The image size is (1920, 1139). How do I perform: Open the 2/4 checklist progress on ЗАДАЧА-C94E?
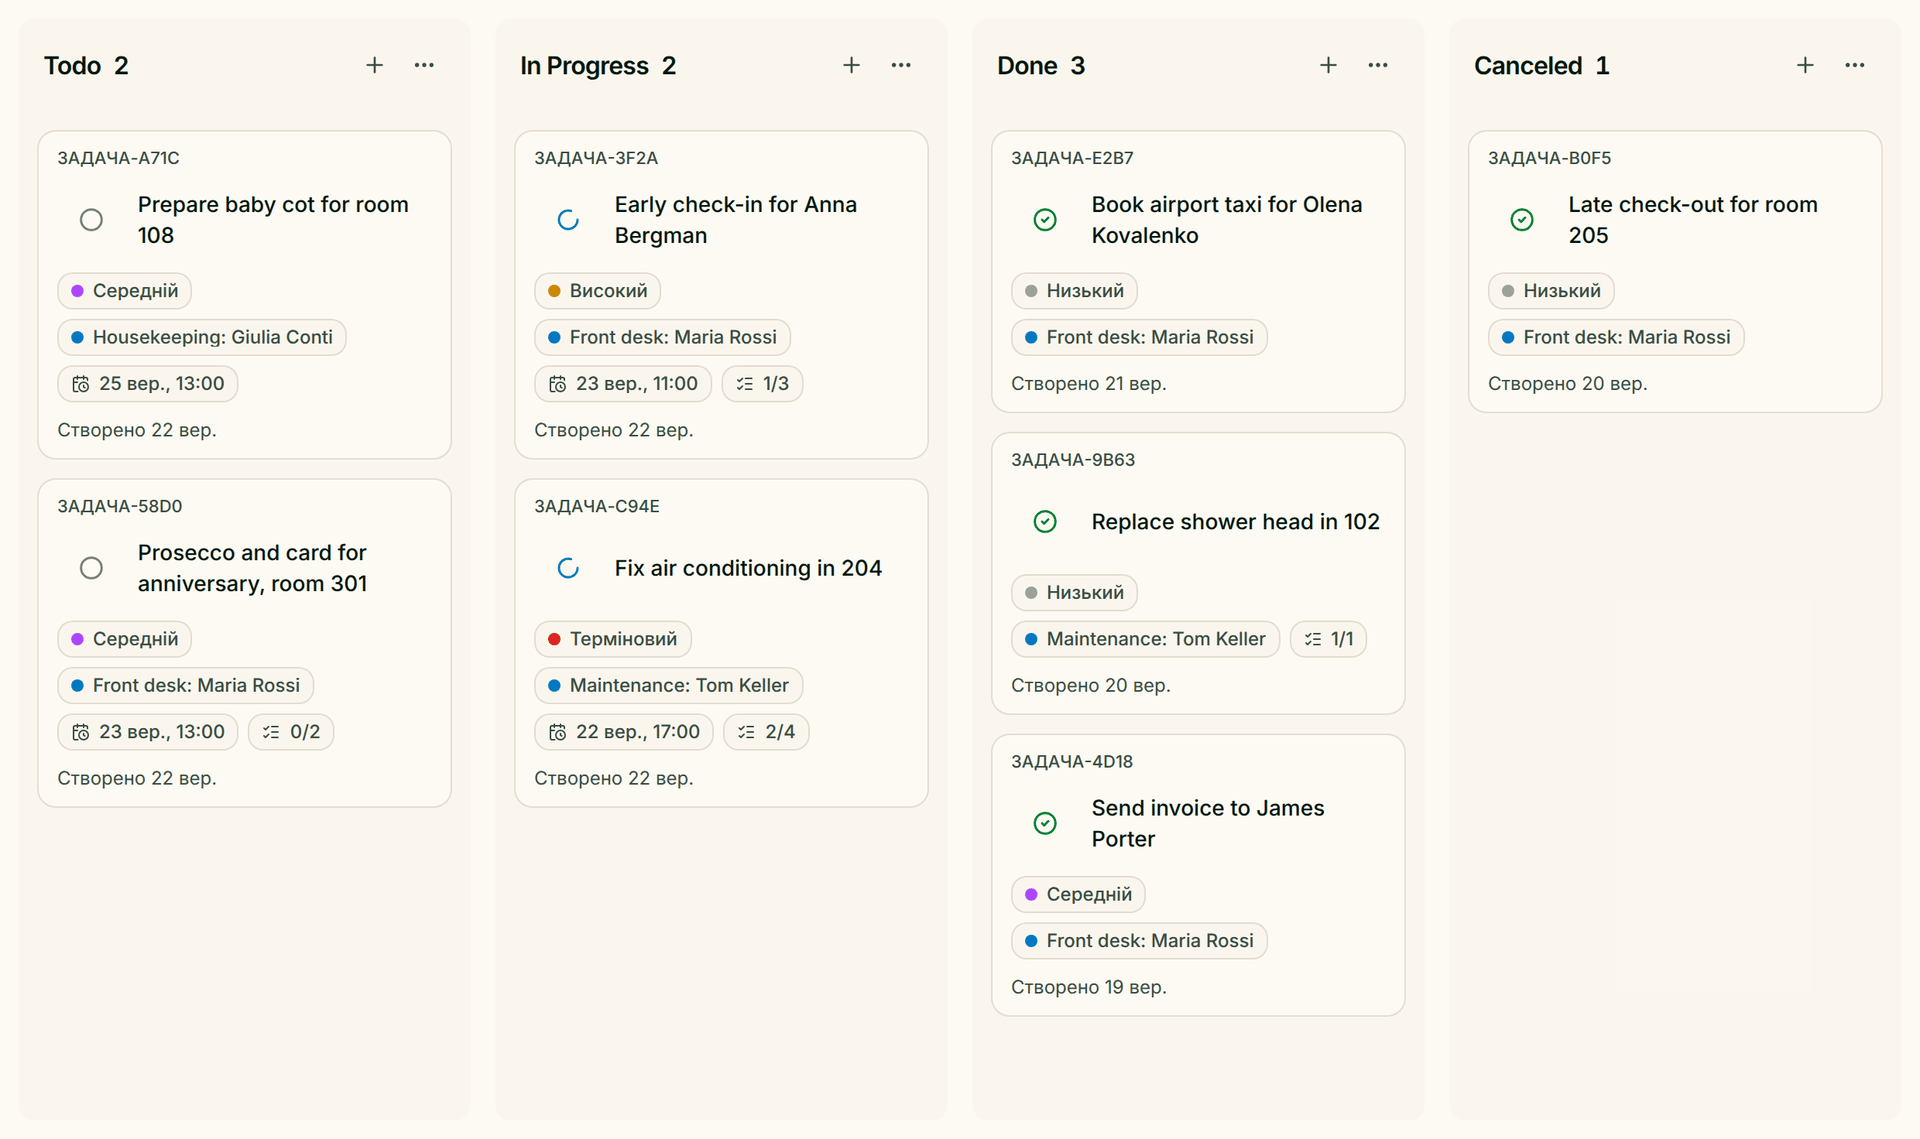click(x=766, y=732)
